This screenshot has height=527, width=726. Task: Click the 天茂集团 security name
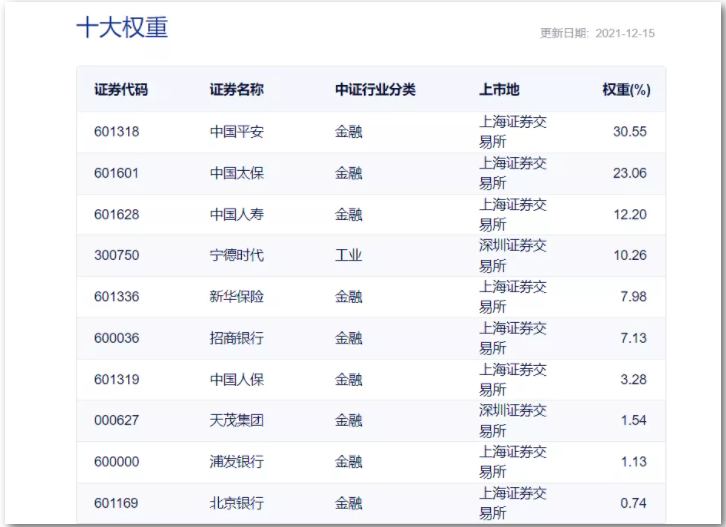coord(236,420)
